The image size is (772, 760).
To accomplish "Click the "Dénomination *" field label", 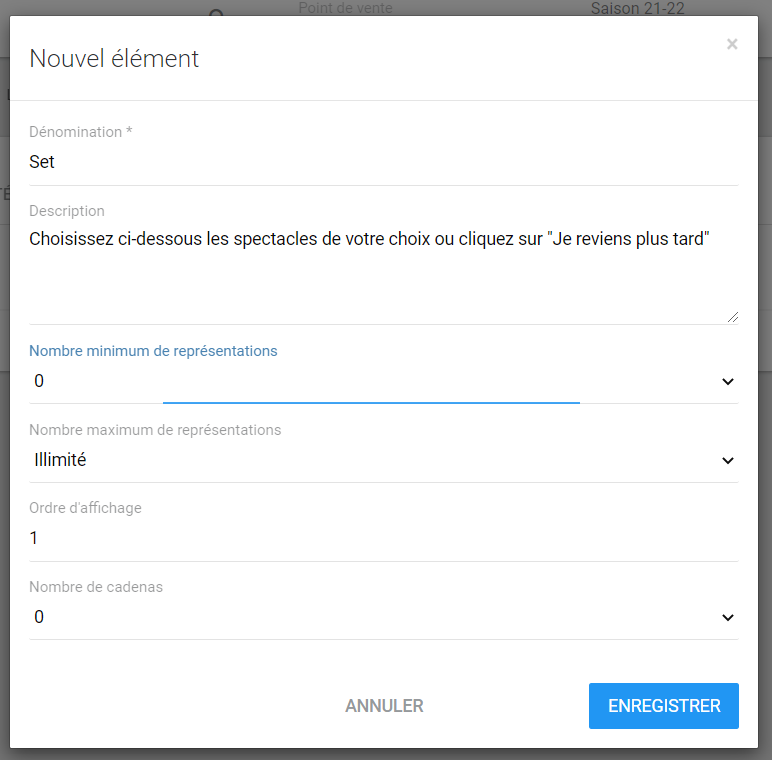I will click(81, 132).
